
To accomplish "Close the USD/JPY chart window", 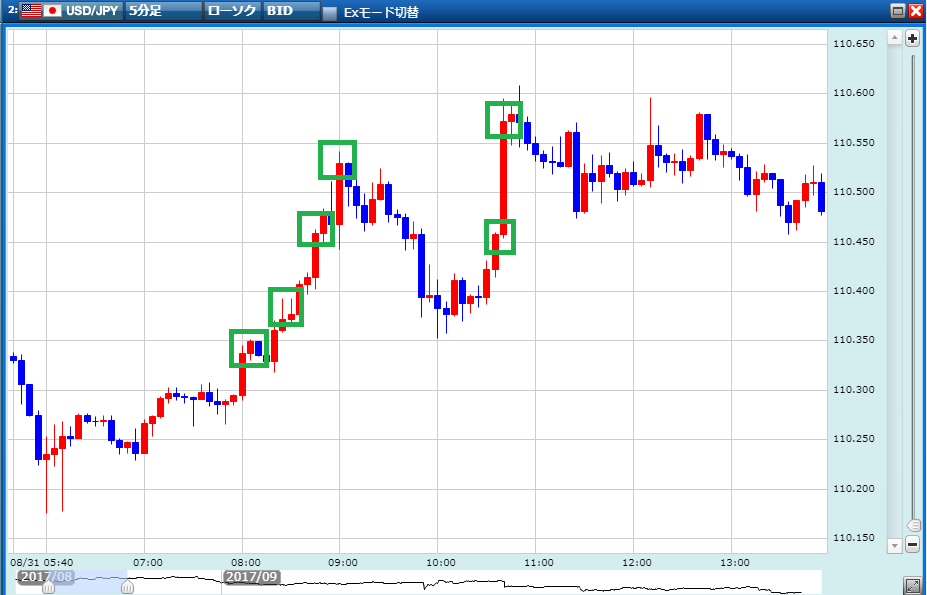I will [x=915, y=11].
